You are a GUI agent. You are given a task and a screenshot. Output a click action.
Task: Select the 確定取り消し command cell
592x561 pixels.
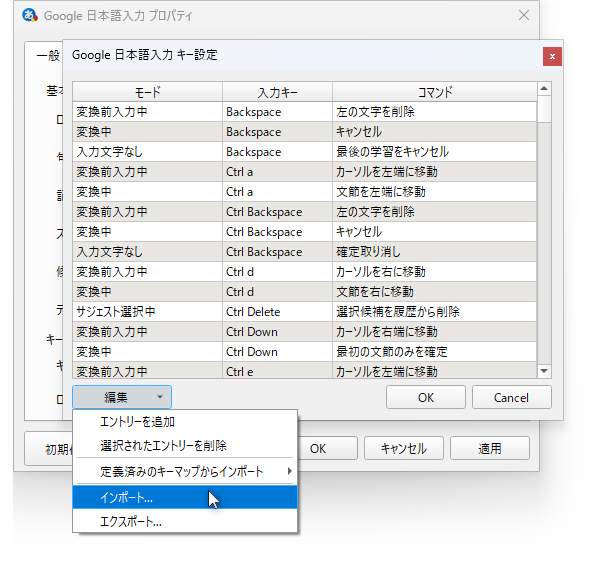point(435,252)
